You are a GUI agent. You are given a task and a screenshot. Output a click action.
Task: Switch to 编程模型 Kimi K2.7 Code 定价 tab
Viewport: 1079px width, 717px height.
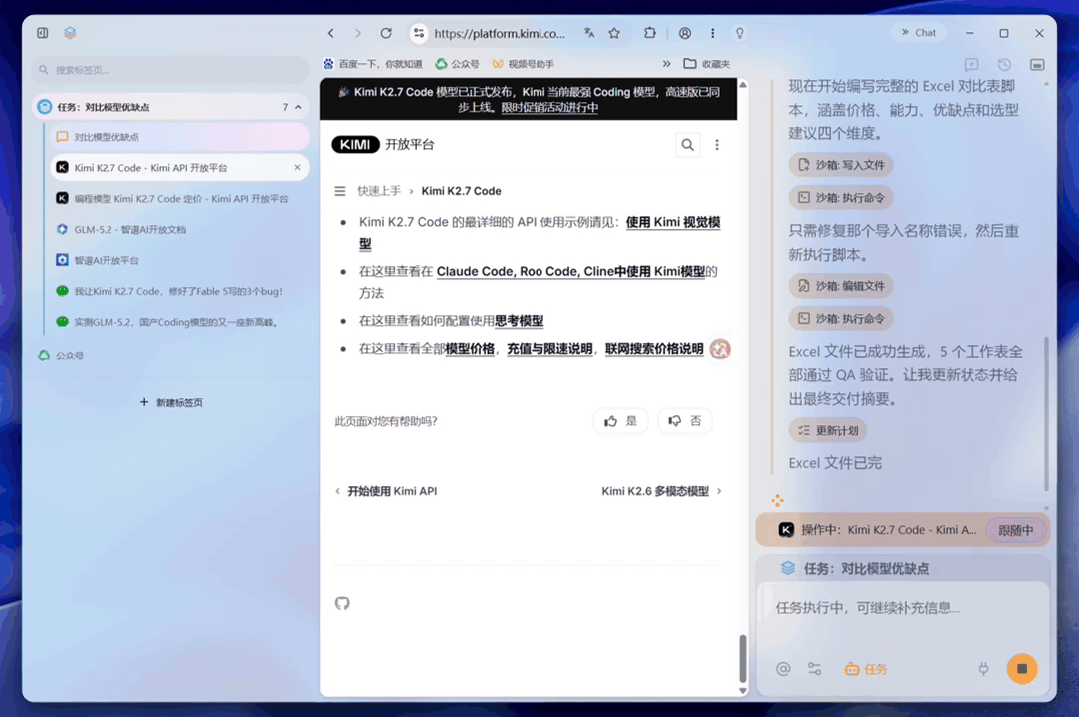point(180,198)
